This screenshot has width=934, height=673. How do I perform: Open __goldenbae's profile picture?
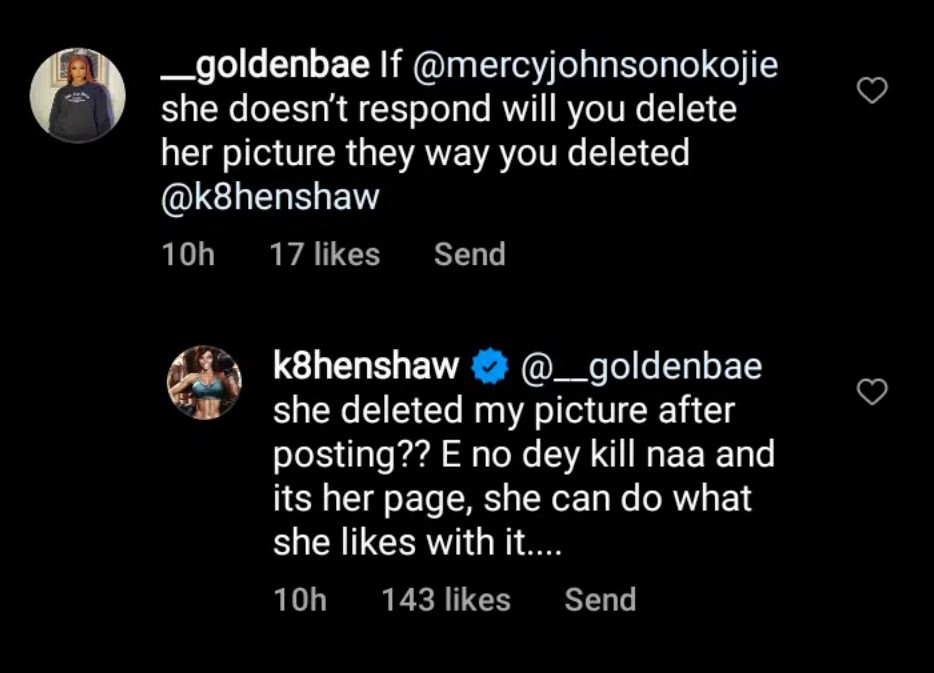click(78, 93)
